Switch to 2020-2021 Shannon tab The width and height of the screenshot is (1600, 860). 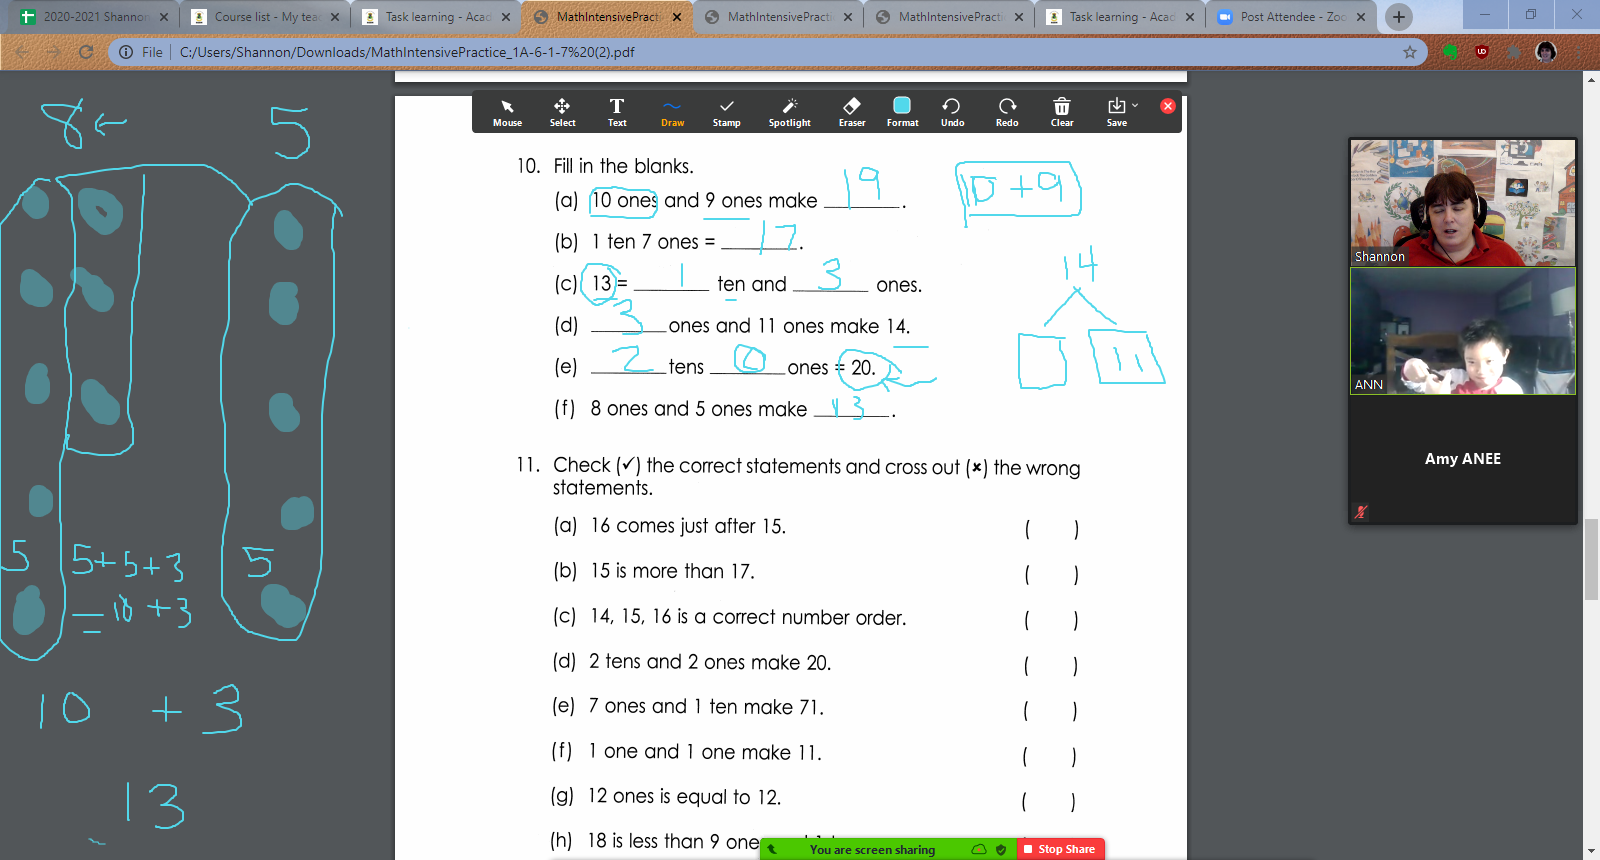95,17
